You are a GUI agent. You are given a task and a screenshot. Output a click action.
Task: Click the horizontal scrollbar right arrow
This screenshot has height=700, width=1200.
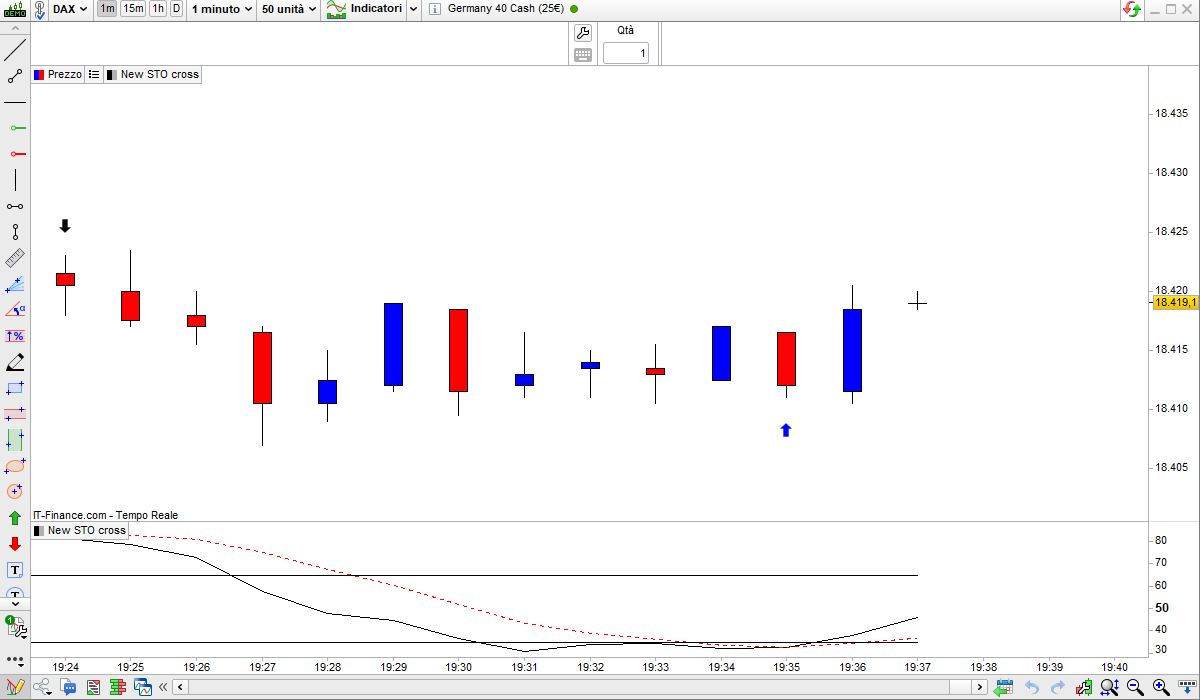coord(981,687)
